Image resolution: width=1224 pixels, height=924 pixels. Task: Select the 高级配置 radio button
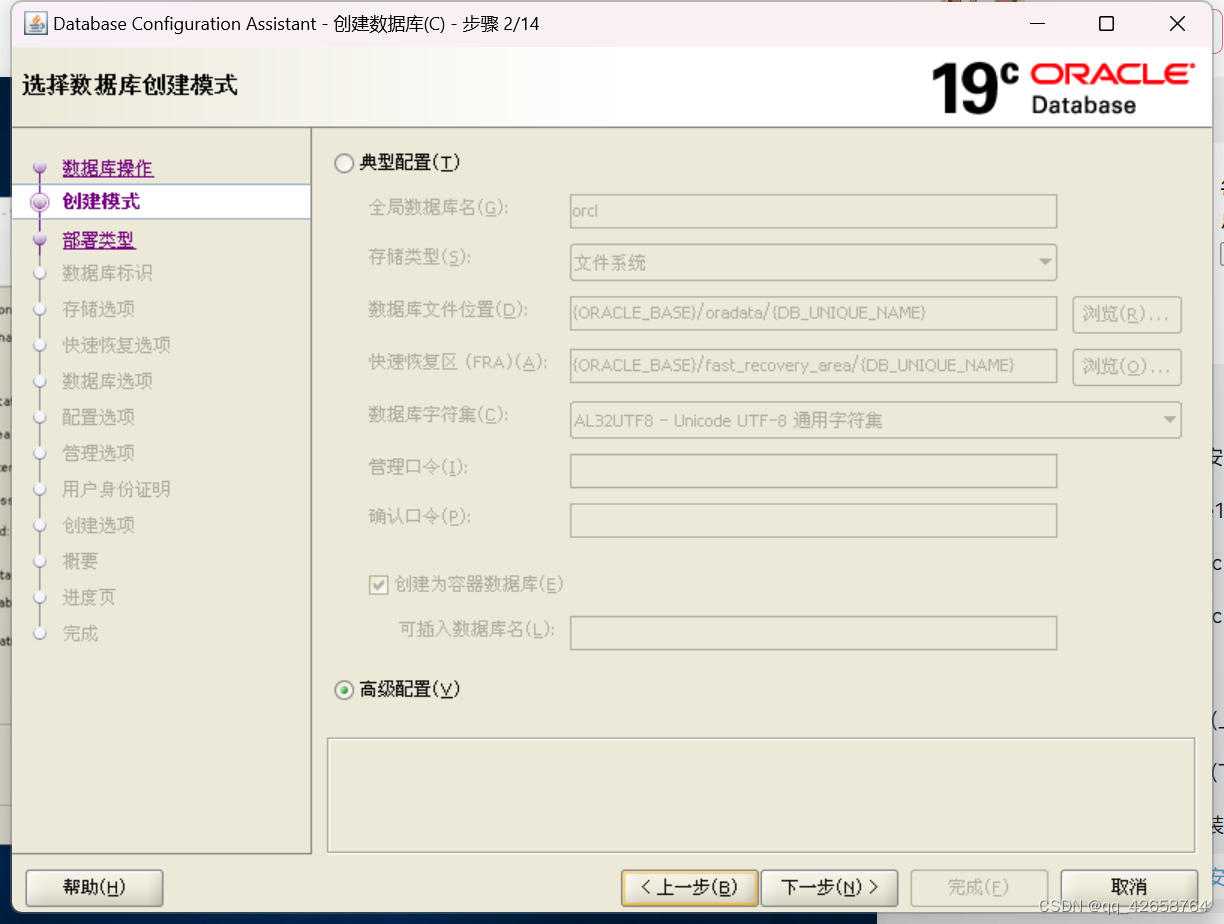coord(344,689)
